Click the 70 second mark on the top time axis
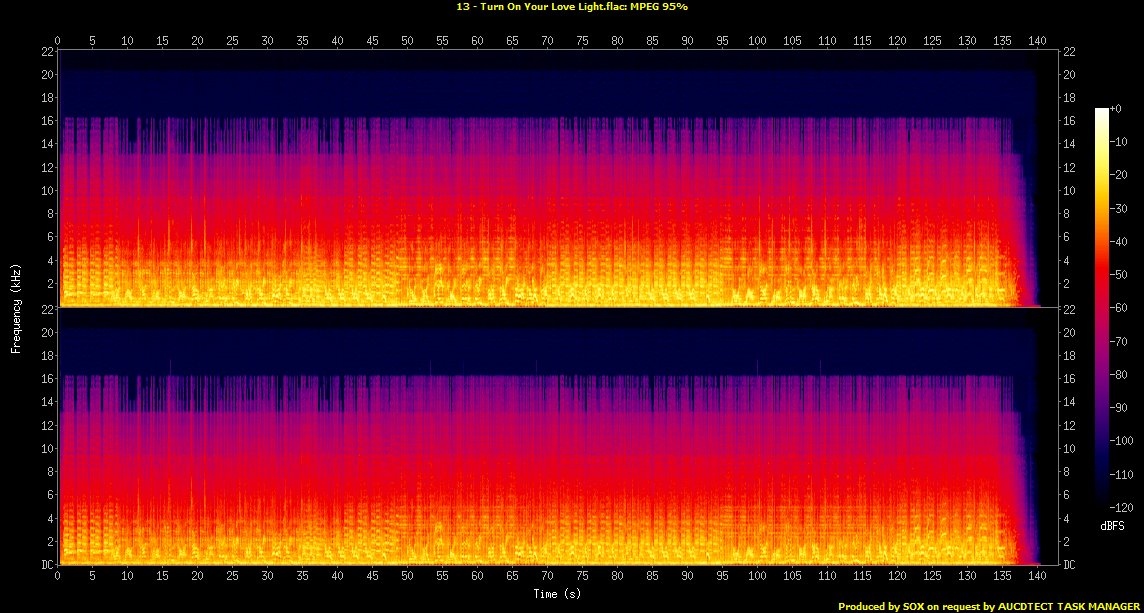Image resolution: width=1144 pixels, height=613 pixels. pos(547,41)
